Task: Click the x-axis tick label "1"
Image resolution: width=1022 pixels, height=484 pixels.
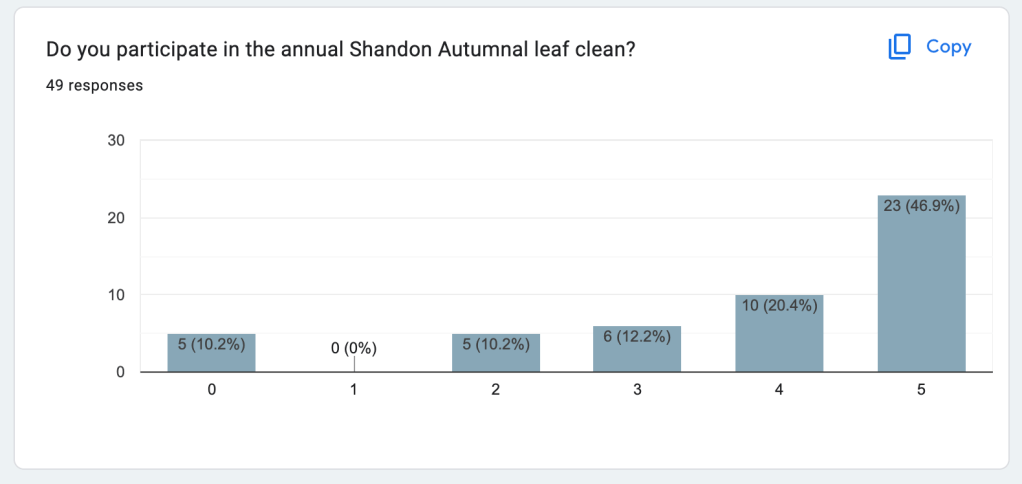Action: (353, 391)
